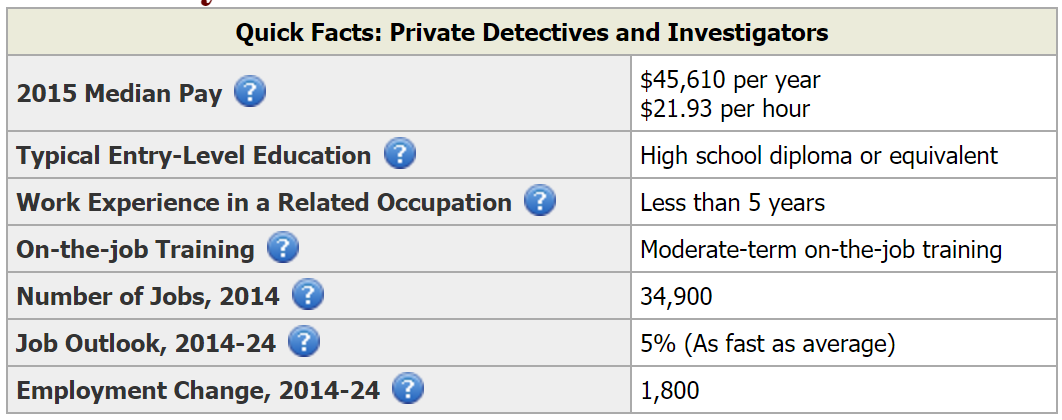This screenshot has height=420, width=1062.
Task: Select the $21.93 per hour text
Action: click(725, 108)
